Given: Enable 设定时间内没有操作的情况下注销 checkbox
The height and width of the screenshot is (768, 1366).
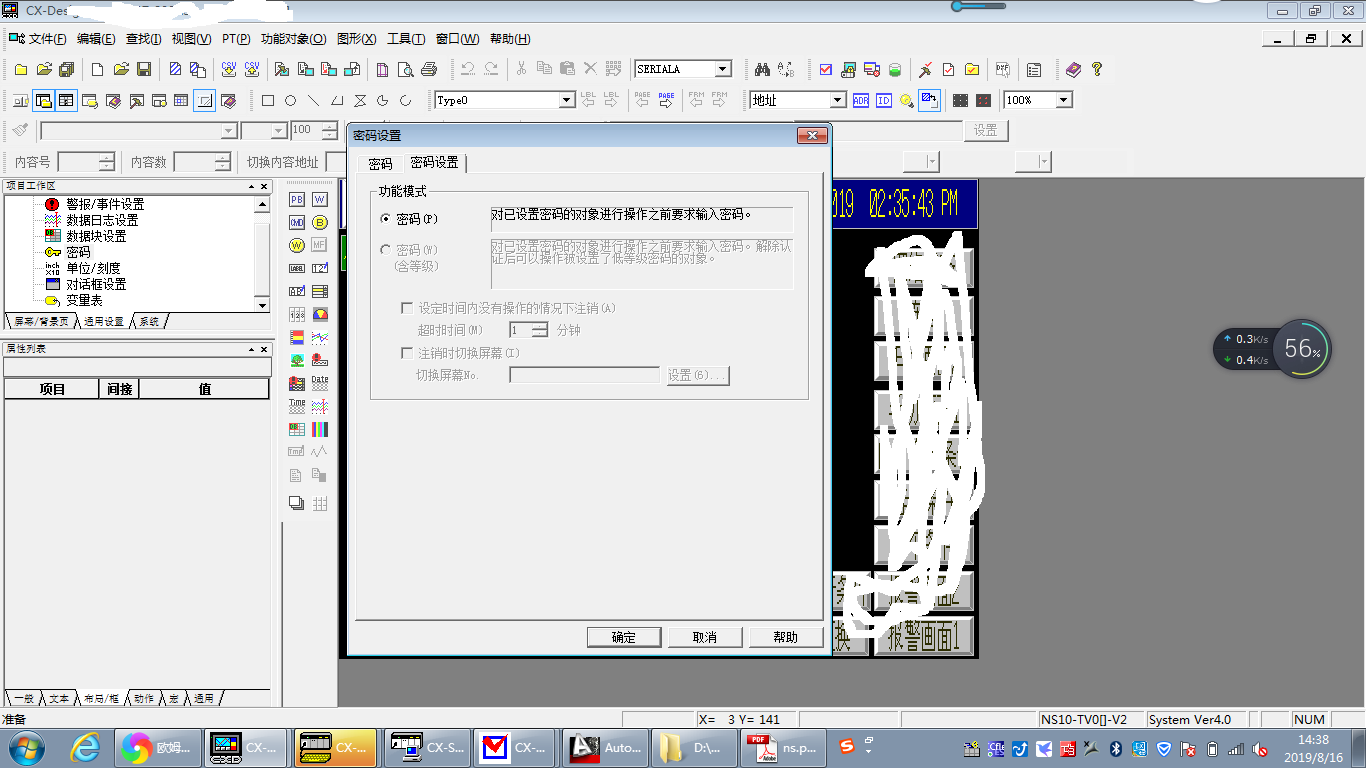Looking at the screenshot, I should (407, 309).
